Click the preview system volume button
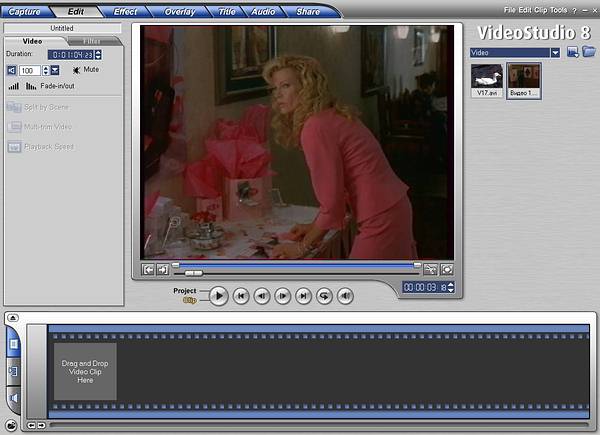600x435 pixels. coord(345,296)
